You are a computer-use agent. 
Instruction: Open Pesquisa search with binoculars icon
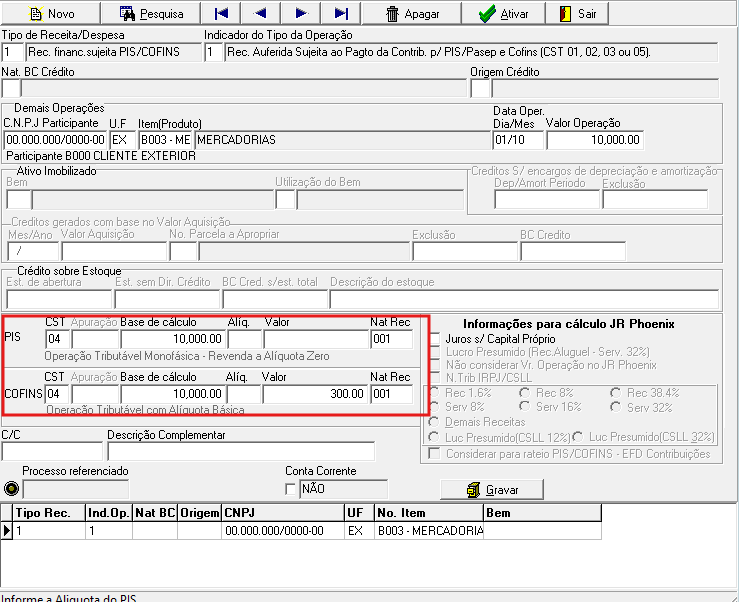tap(151, 13)
